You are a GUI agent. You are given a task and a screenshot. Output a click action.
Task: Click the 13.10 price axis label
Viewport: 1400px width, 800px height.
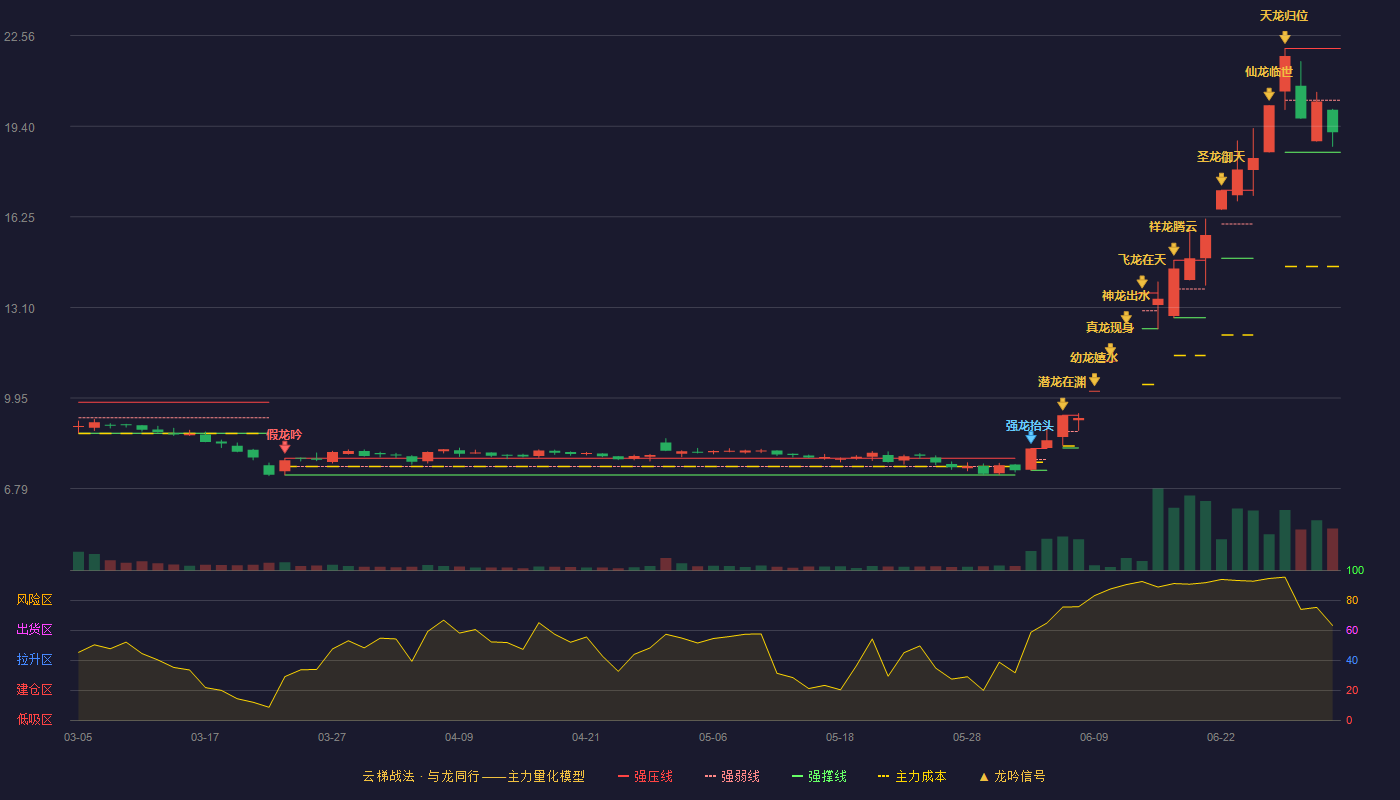point(20,308)
